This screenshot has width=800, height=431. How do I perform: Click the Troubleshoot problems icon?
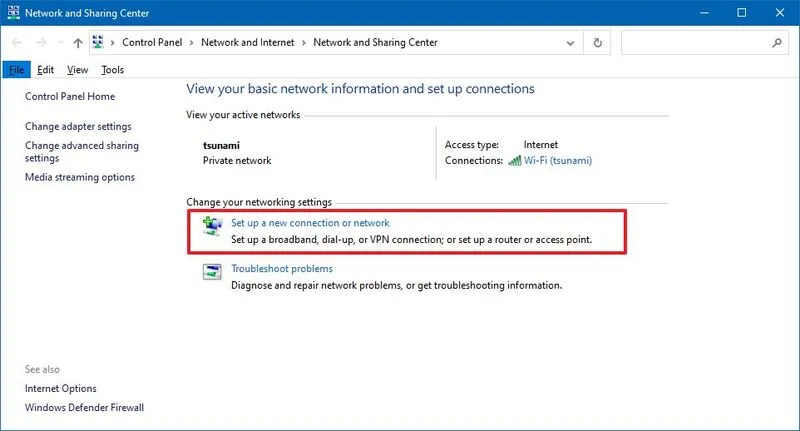pos(212,274)
